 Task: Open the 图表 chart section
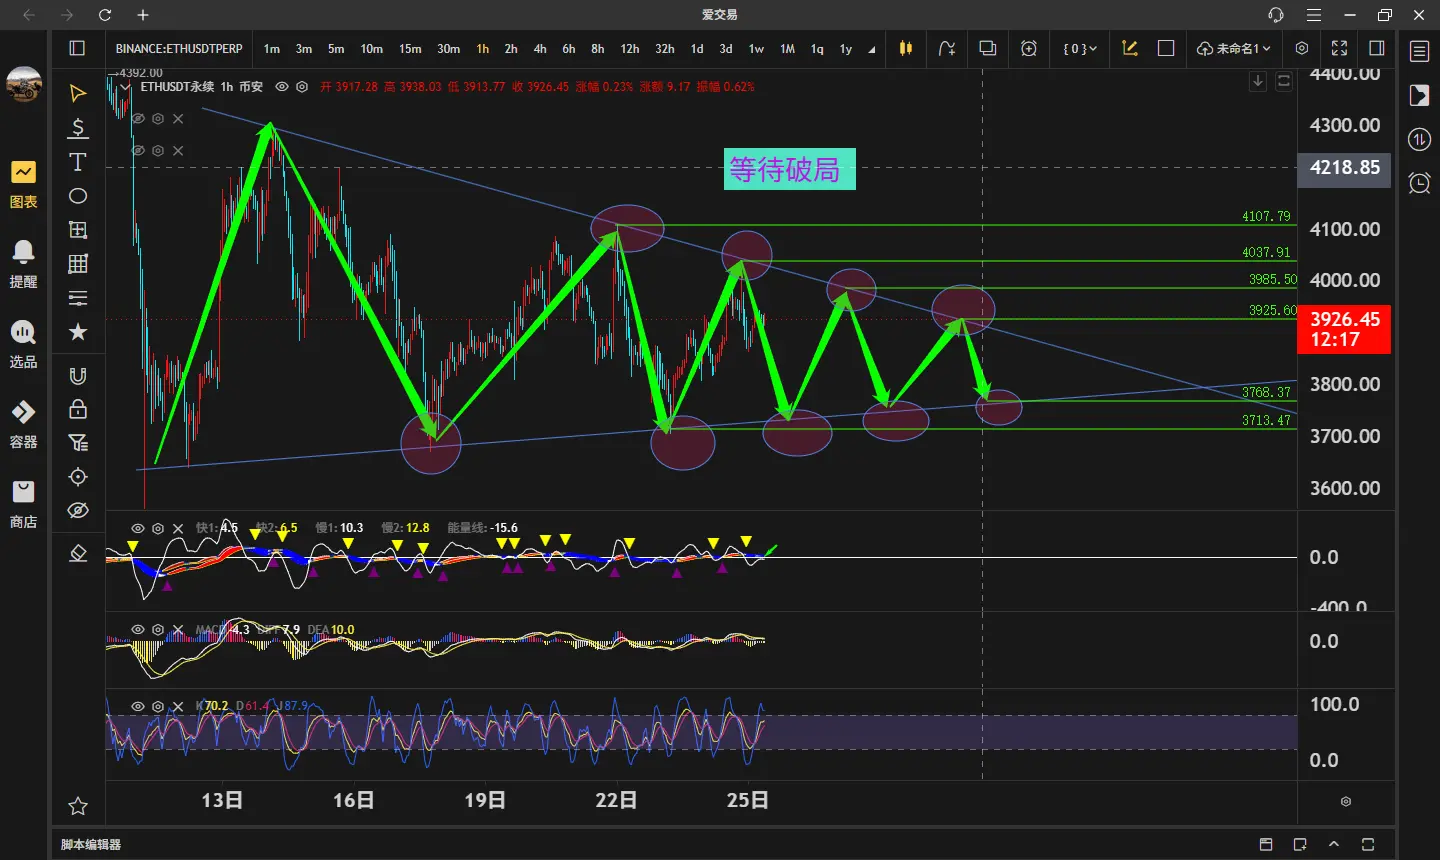point(23,185)
